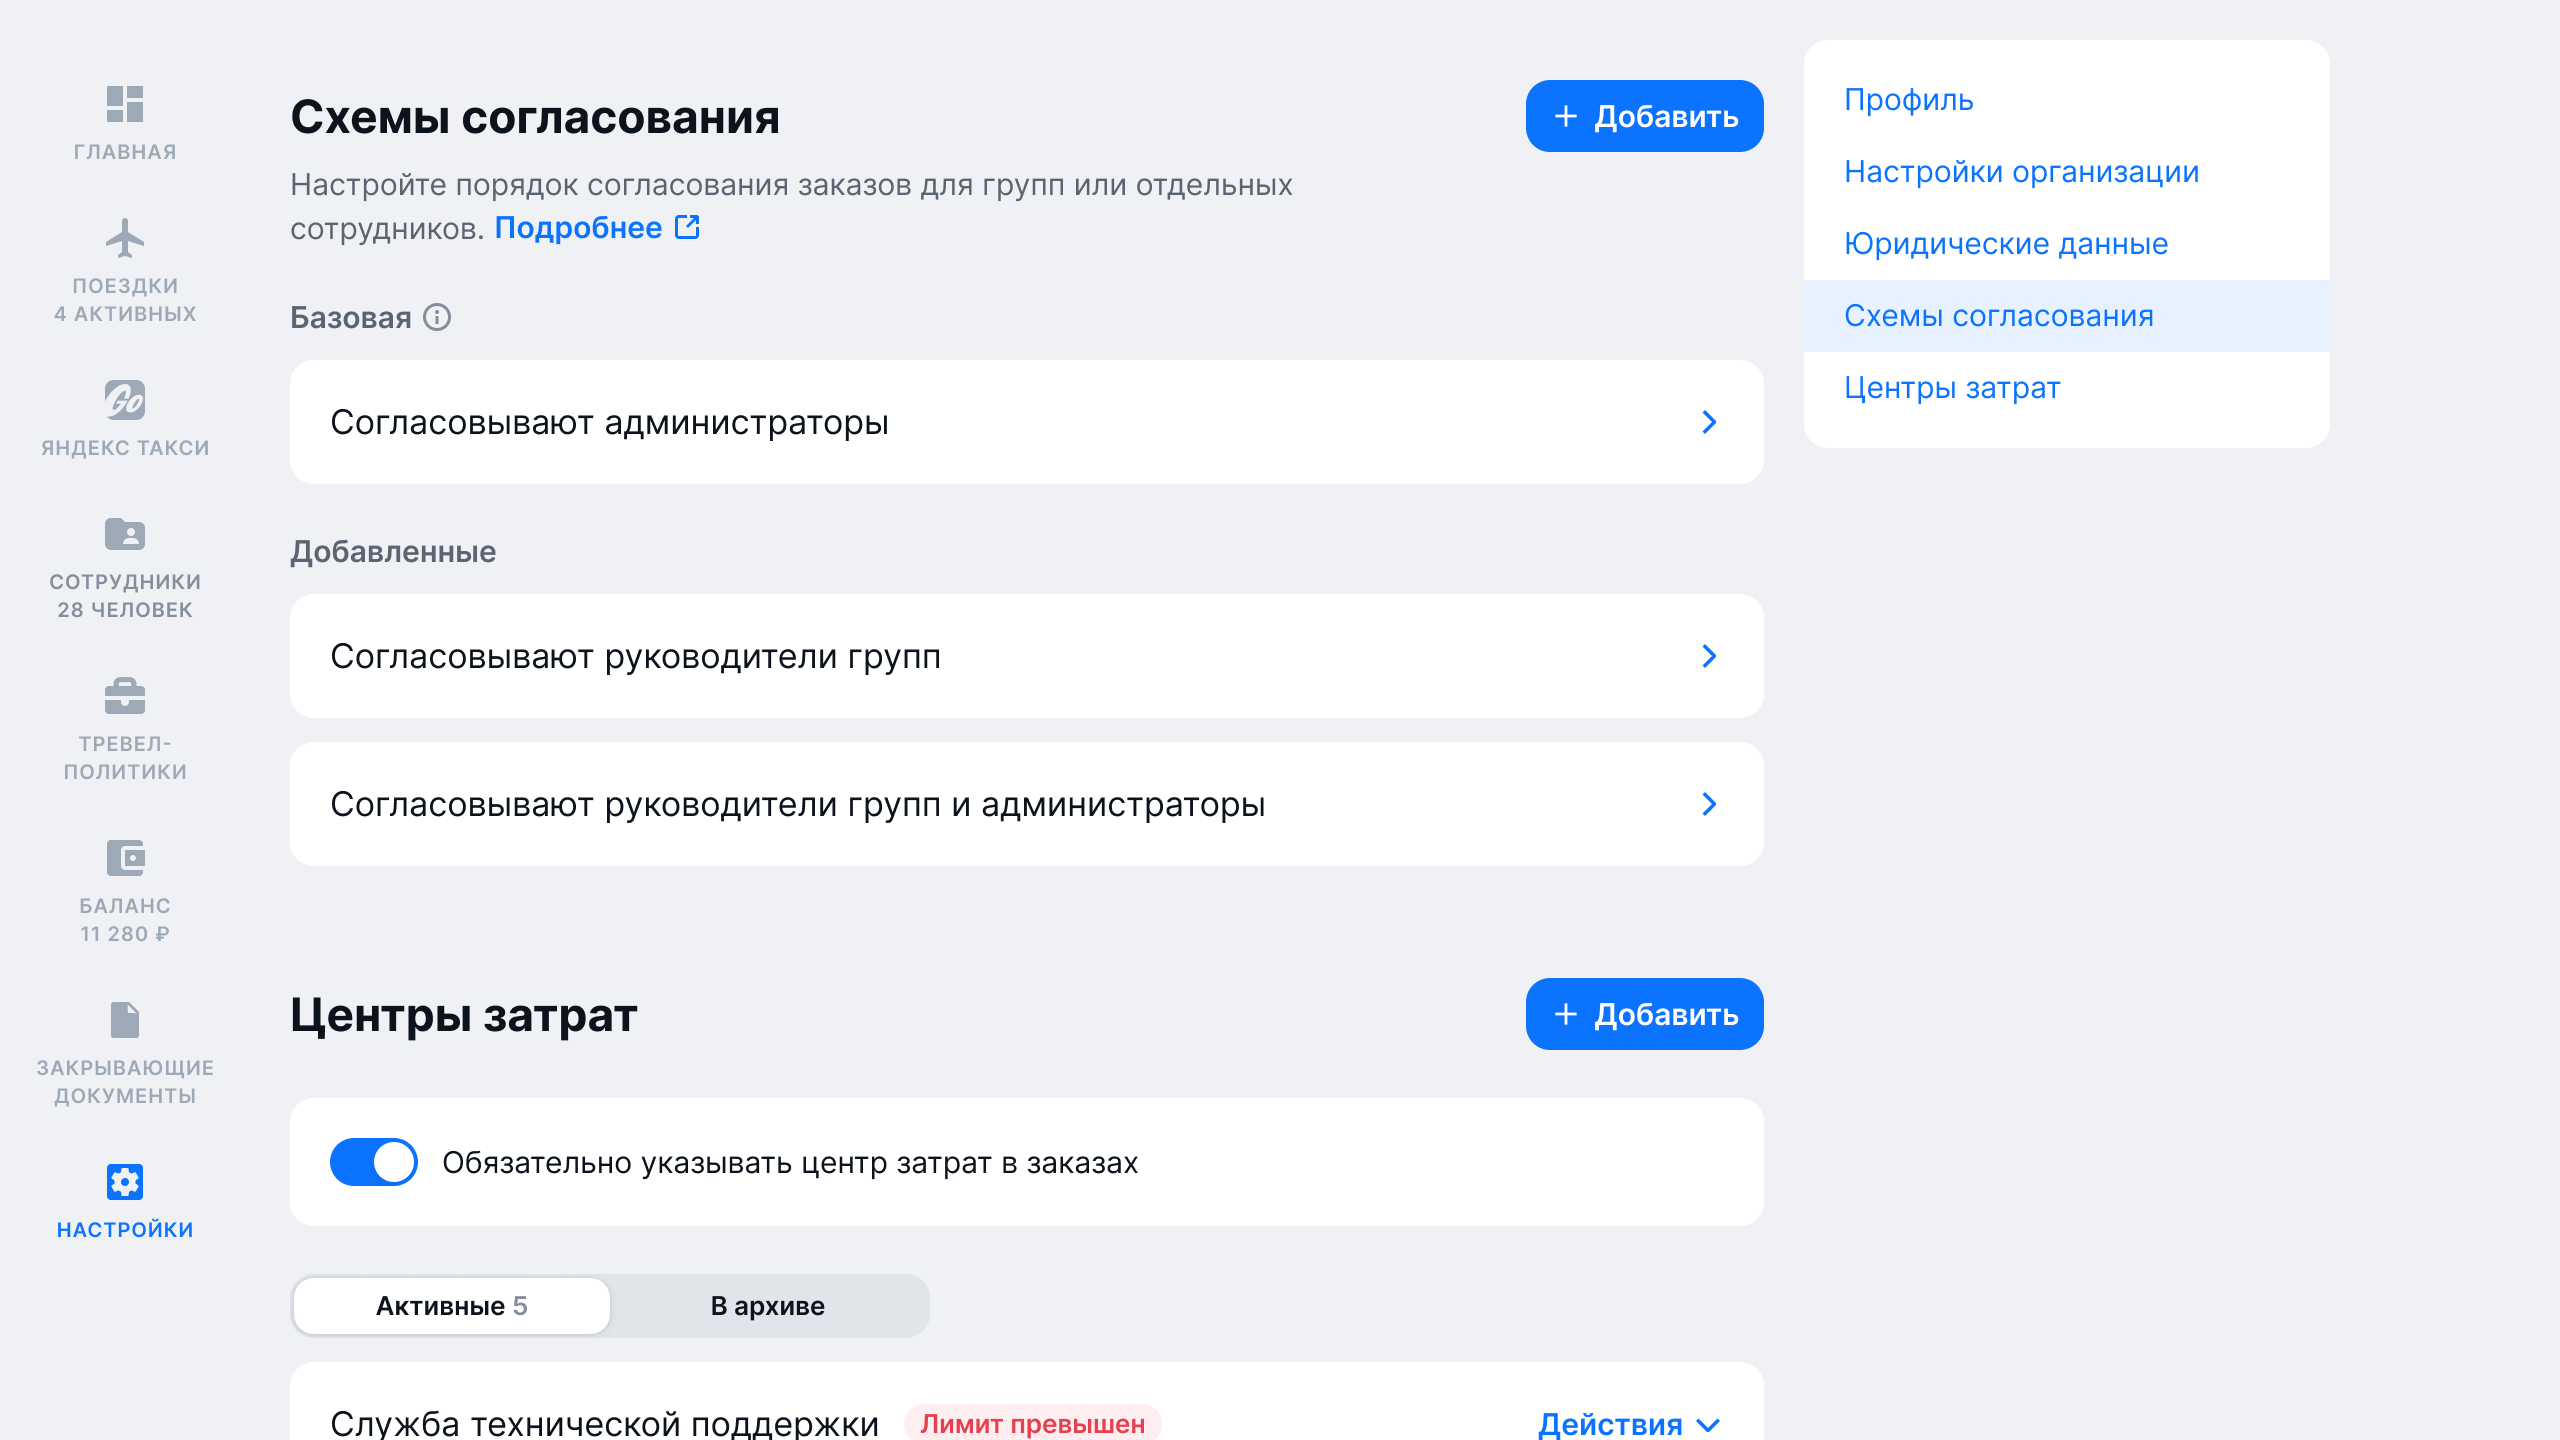Open Тревел-политики briefcase icon
This screenshot has height=1440, width=2560.
click(125, 696)
